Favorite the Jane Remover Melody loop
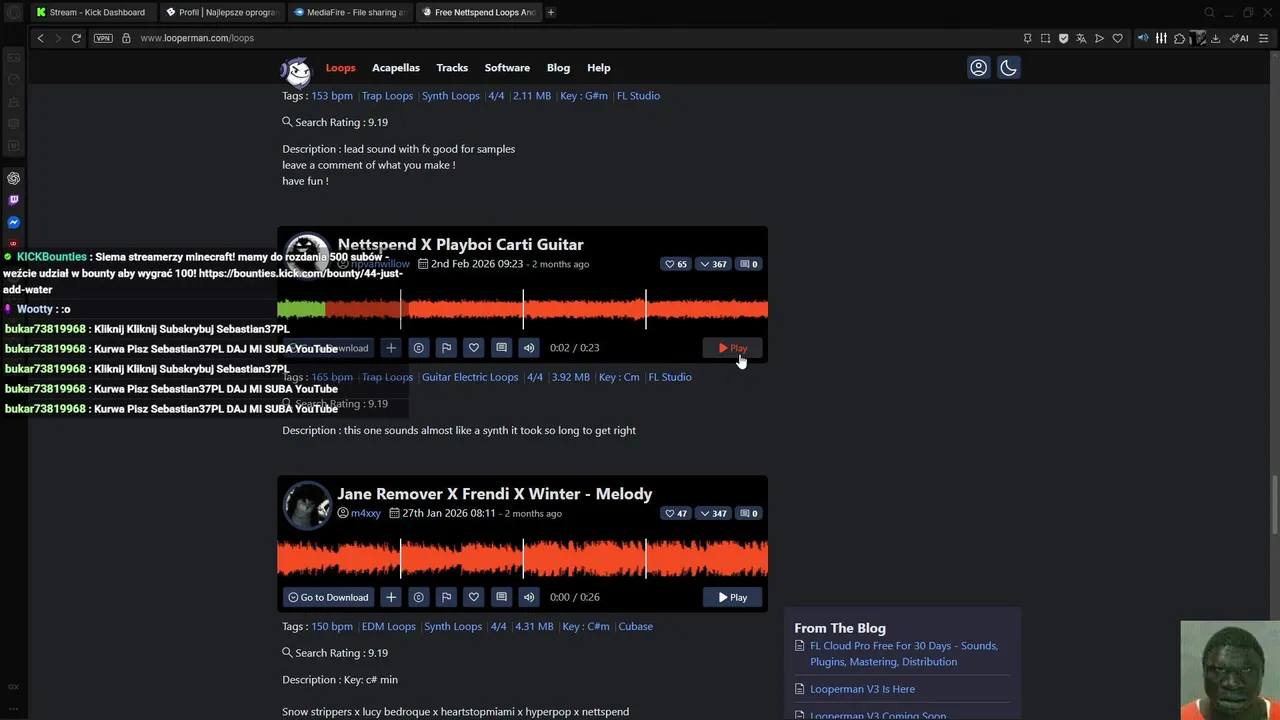The width and height of the screenshot is (1280, 720). 474,597
